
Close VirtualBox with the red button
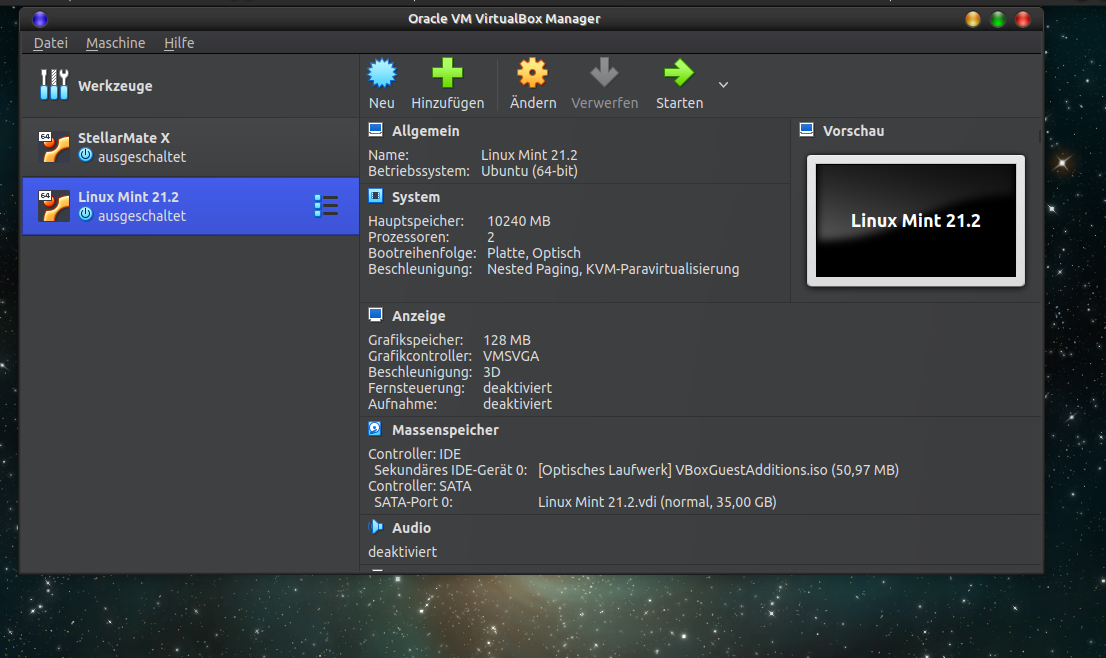point(1022,19)
